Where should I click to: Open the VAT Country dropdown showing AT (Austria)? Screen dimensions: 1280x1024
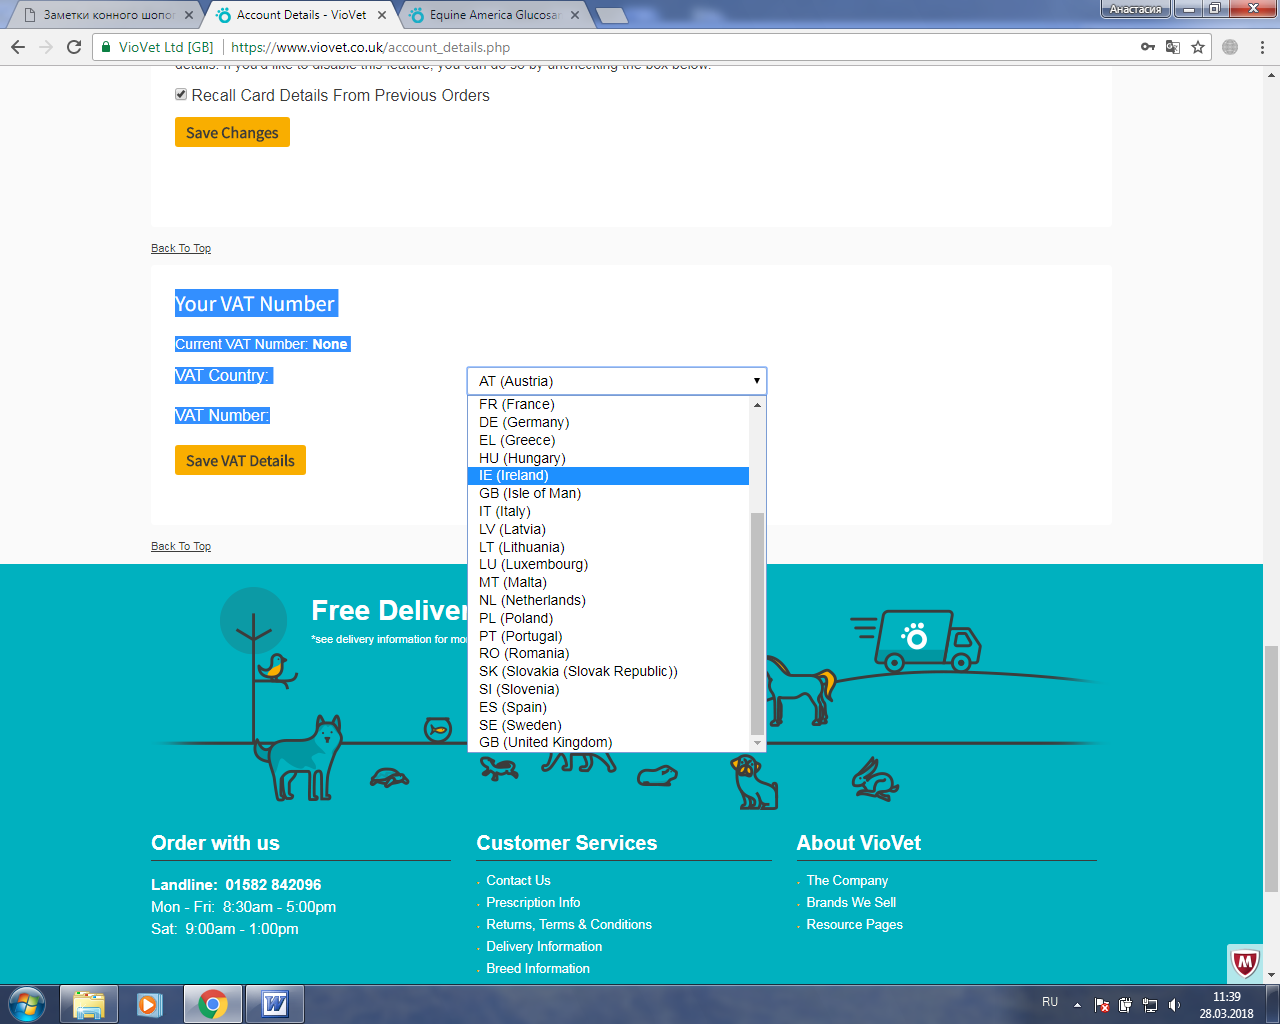[617, 381]
